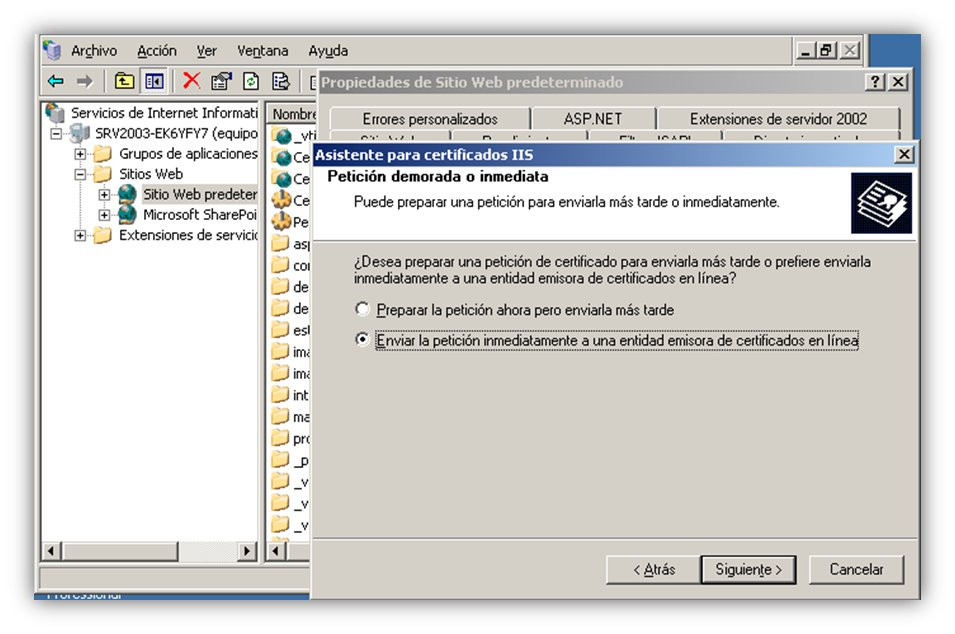Click the Back arrow toolbar icon
Image resolution: width=955 pixels, height=634 pixels.
tap(55, 80)
